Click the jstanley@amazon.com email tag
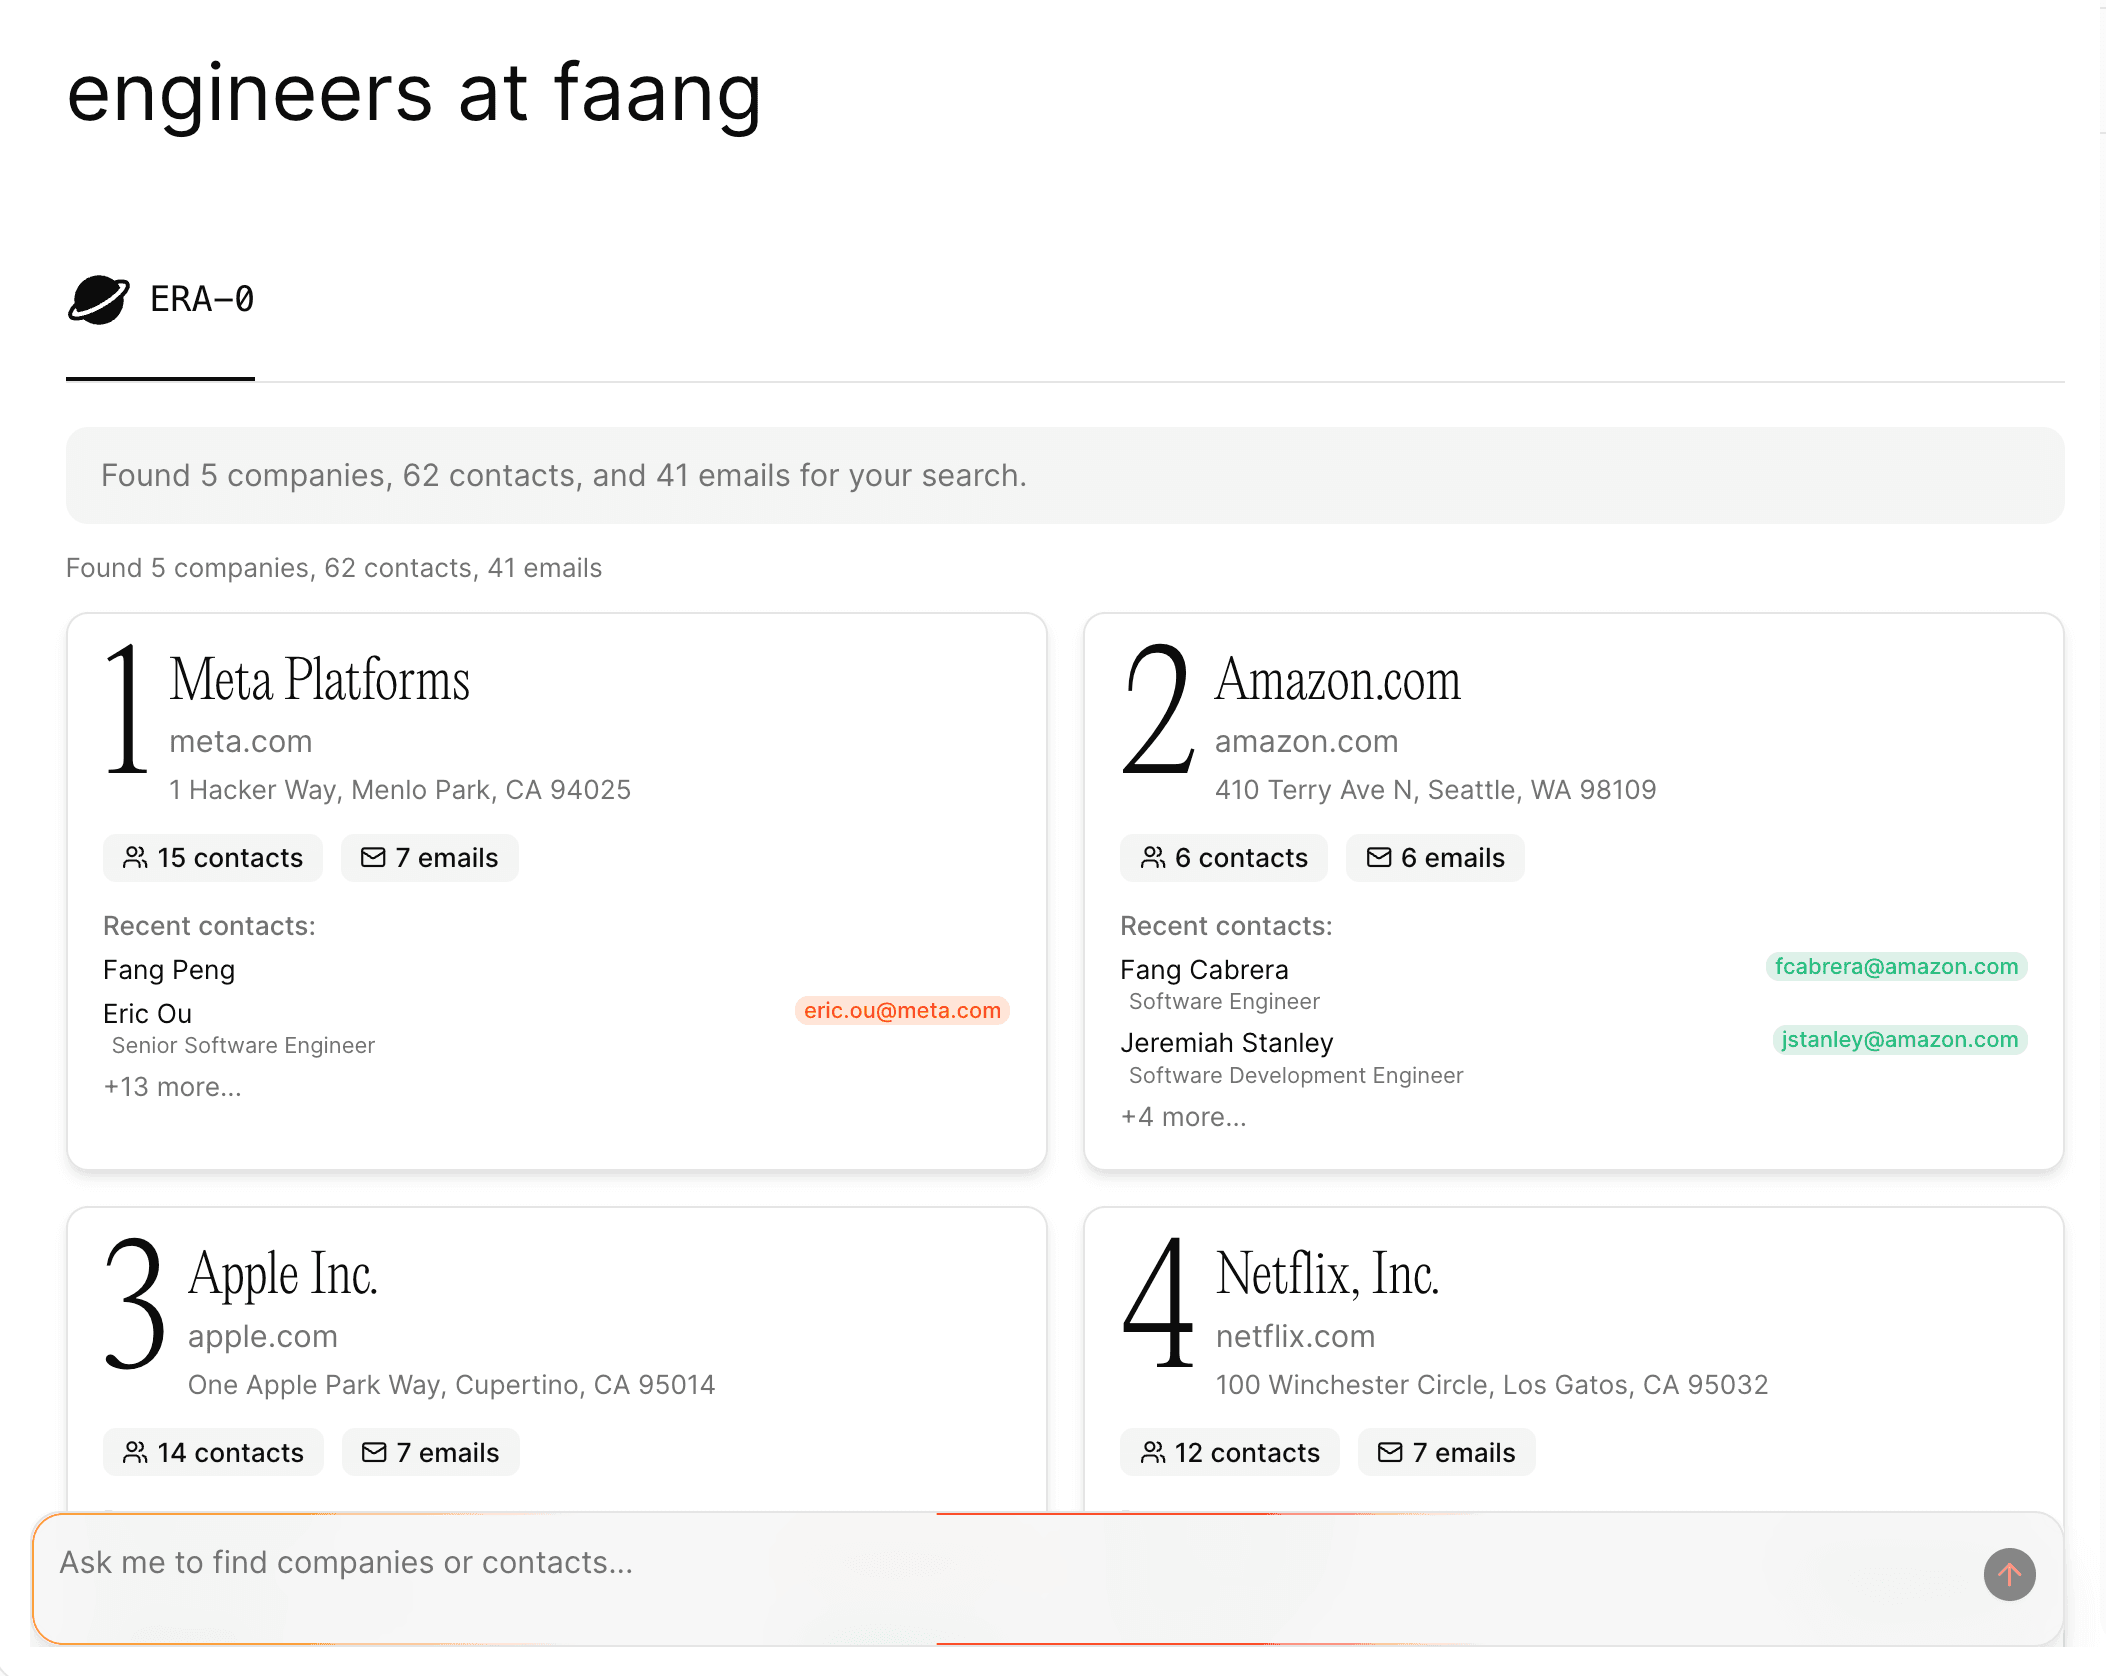The image size is (2106, 1676). pyautogui.click(x=1899, y=1039)
